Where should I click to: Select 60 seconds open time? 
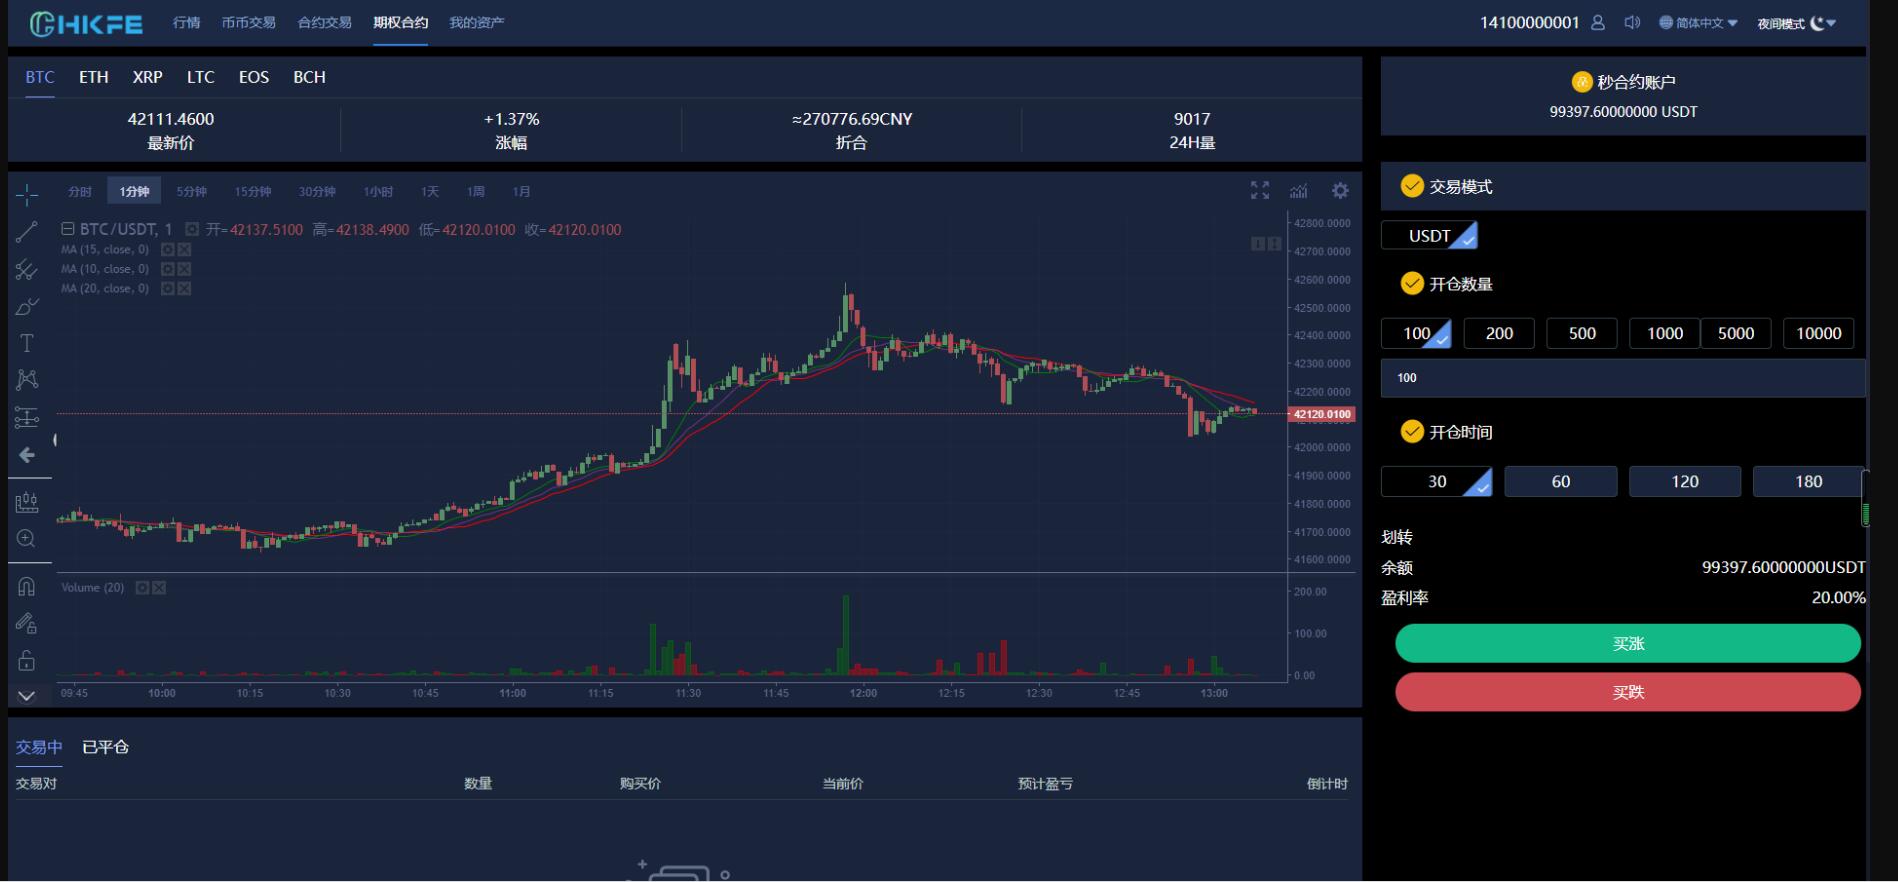click(1560, 482)
